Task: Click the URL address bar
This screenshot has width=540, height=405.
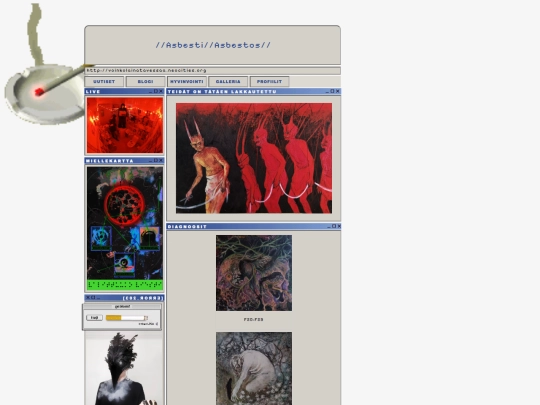Action: [x=212, y=71]
